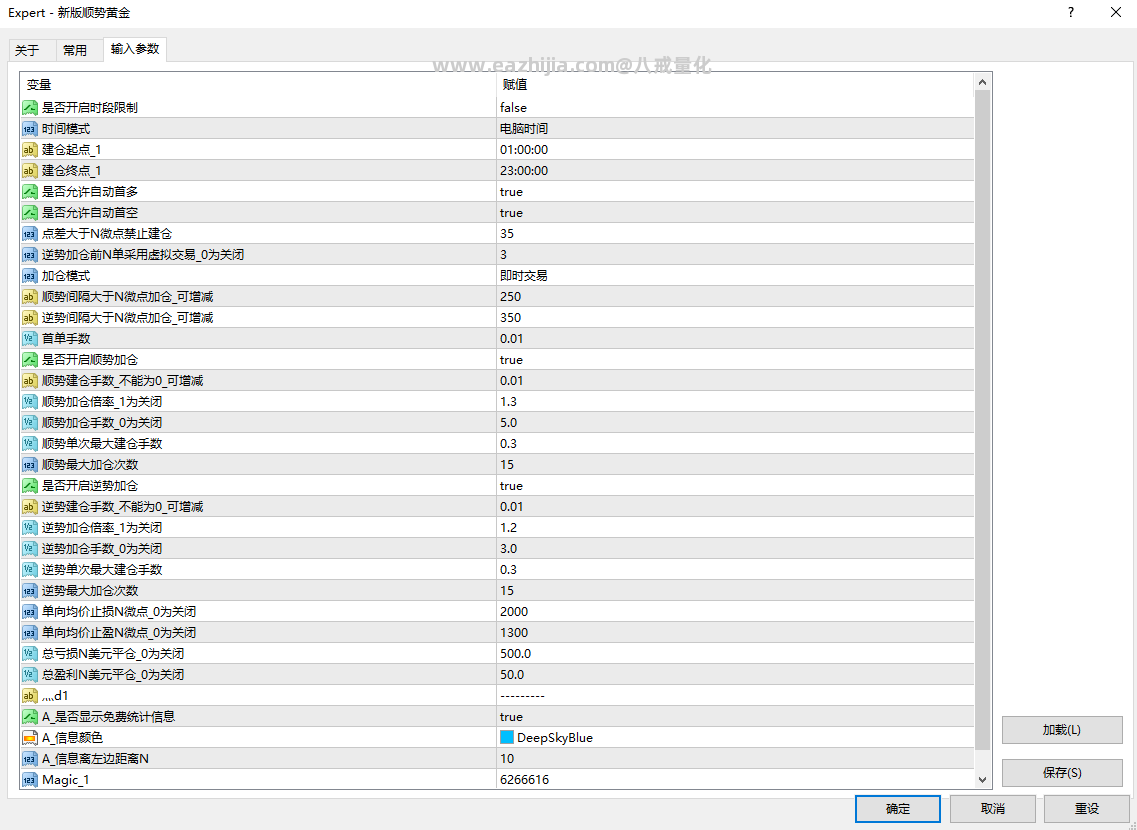1137x830 pixels.
Task: Click the string icon beside 建仓终点_1
Action: point(30,171)
